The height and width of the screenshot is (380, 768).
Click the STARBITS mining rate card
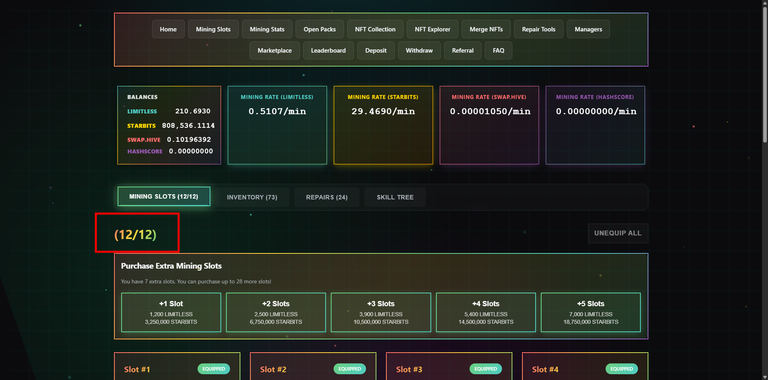pos(383,125)
